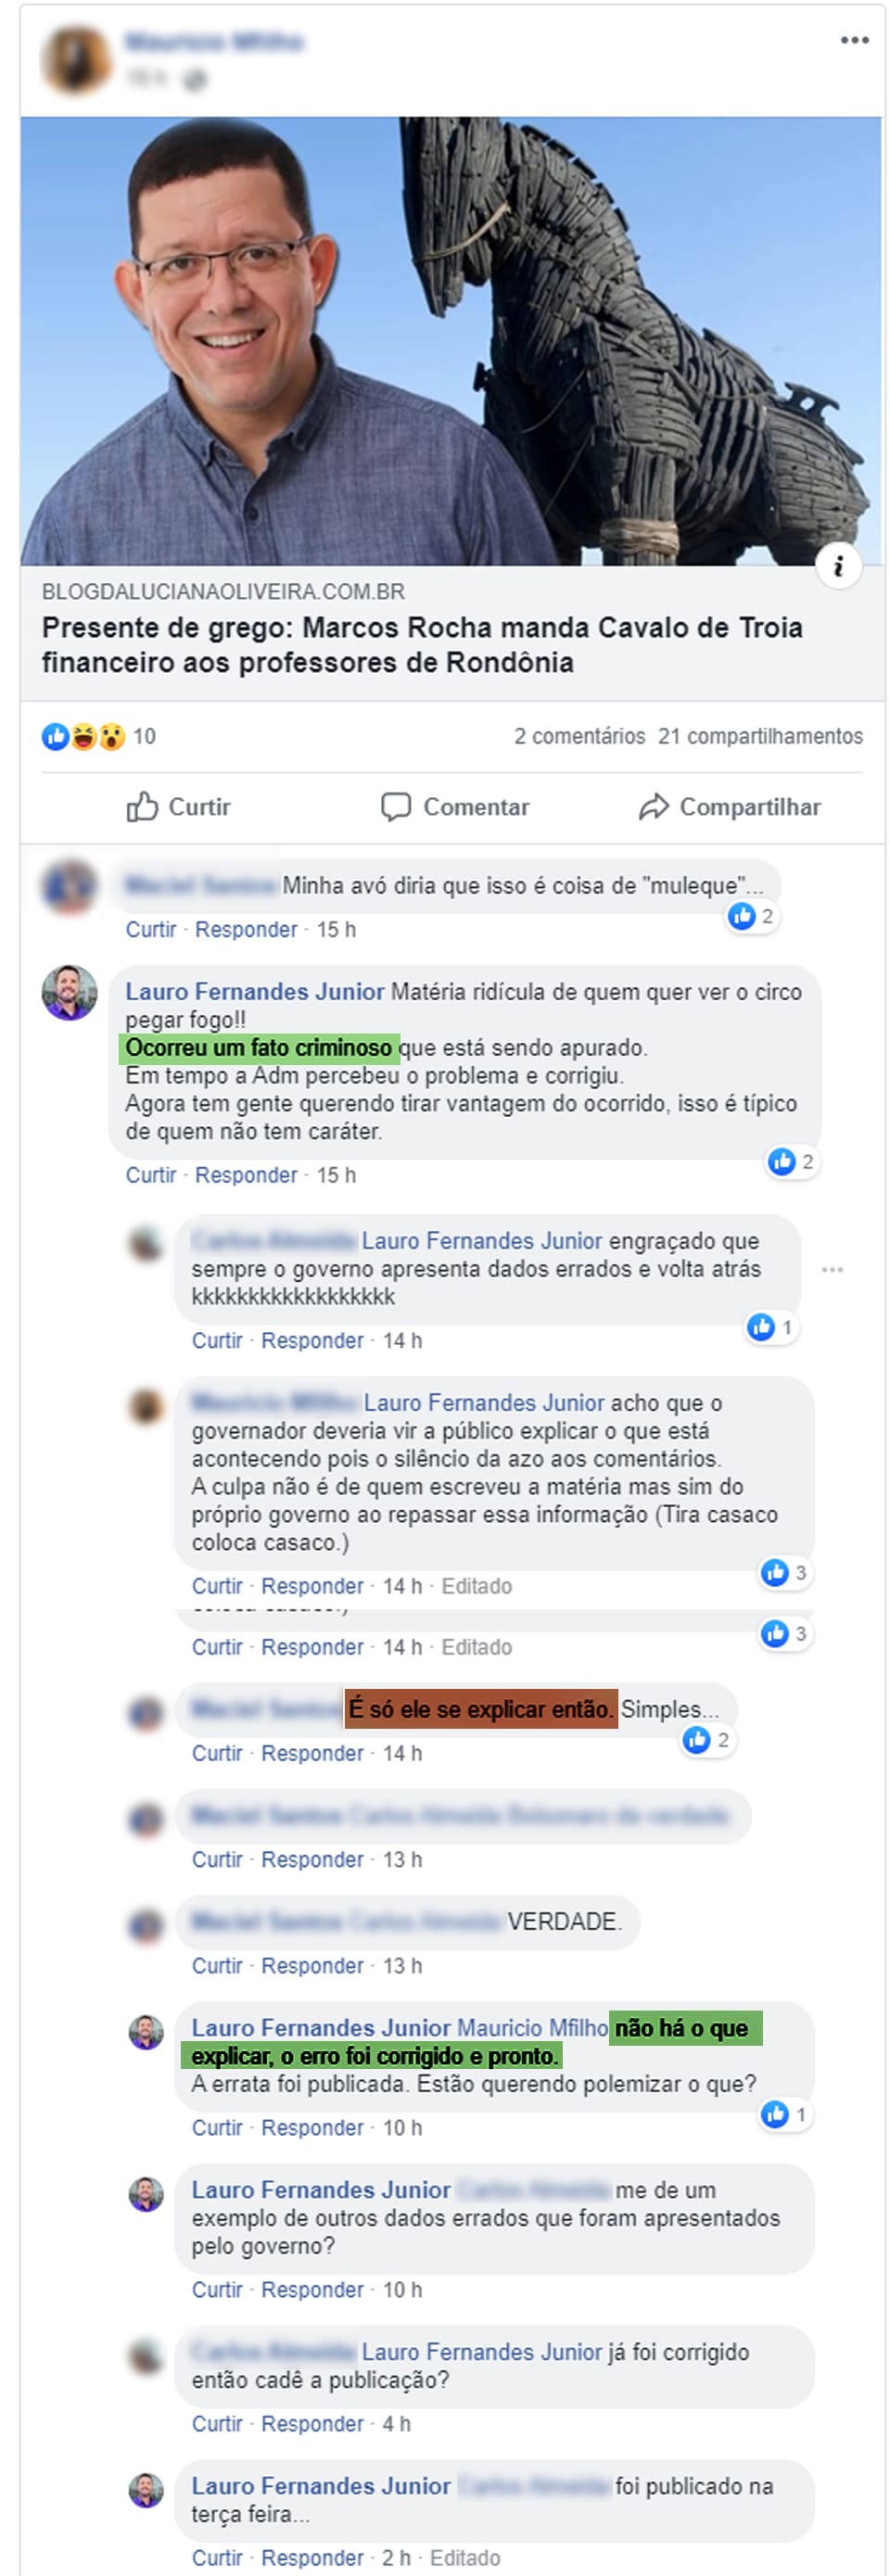
Task: Click 'Editado' on the governador comment
Action: pos(477,1586)
